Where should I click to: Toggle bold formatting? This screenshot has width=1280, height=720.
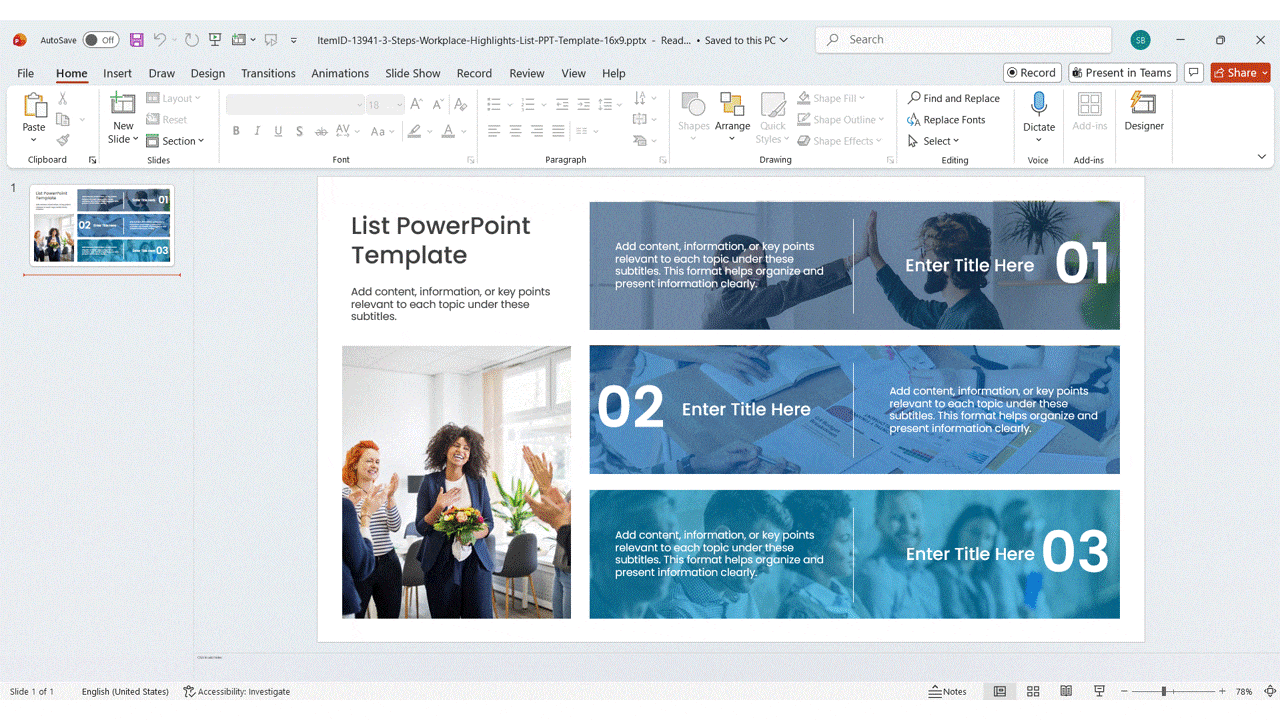pos(236,130)
